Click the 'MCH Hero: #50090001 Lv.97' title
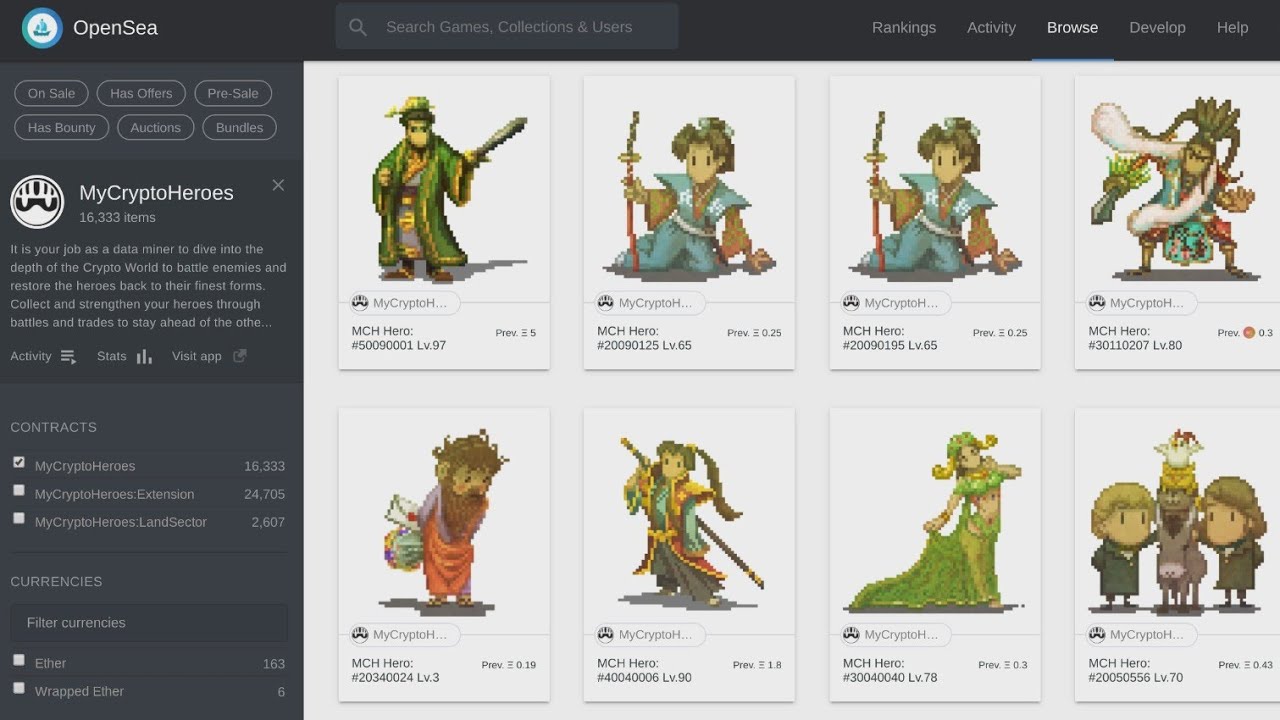Screen dimensions: 1280x720 coord(398,338)
